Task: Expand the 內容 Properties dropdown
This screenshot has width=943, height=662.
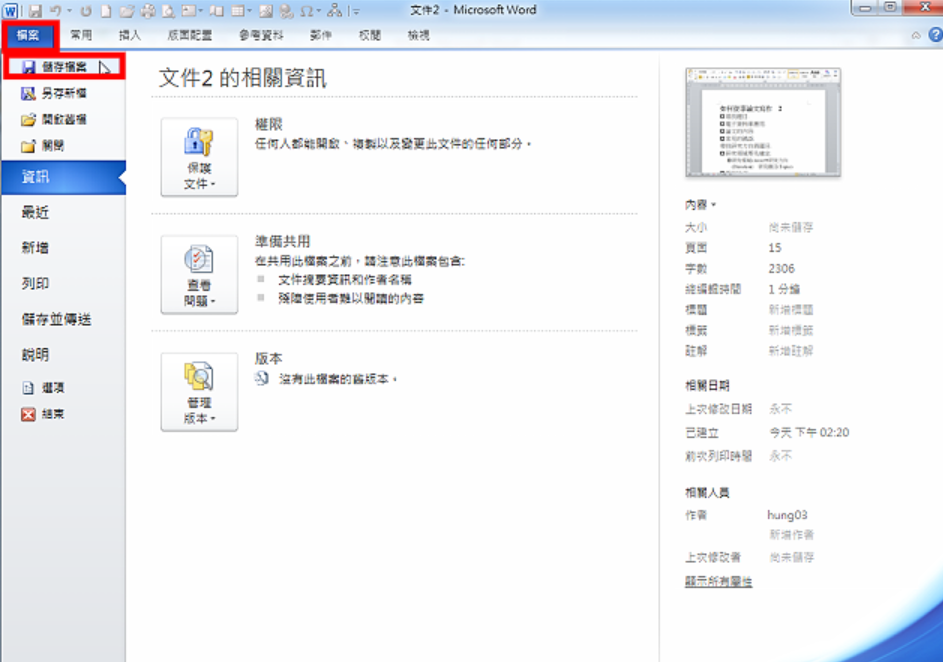Action: 701,205
